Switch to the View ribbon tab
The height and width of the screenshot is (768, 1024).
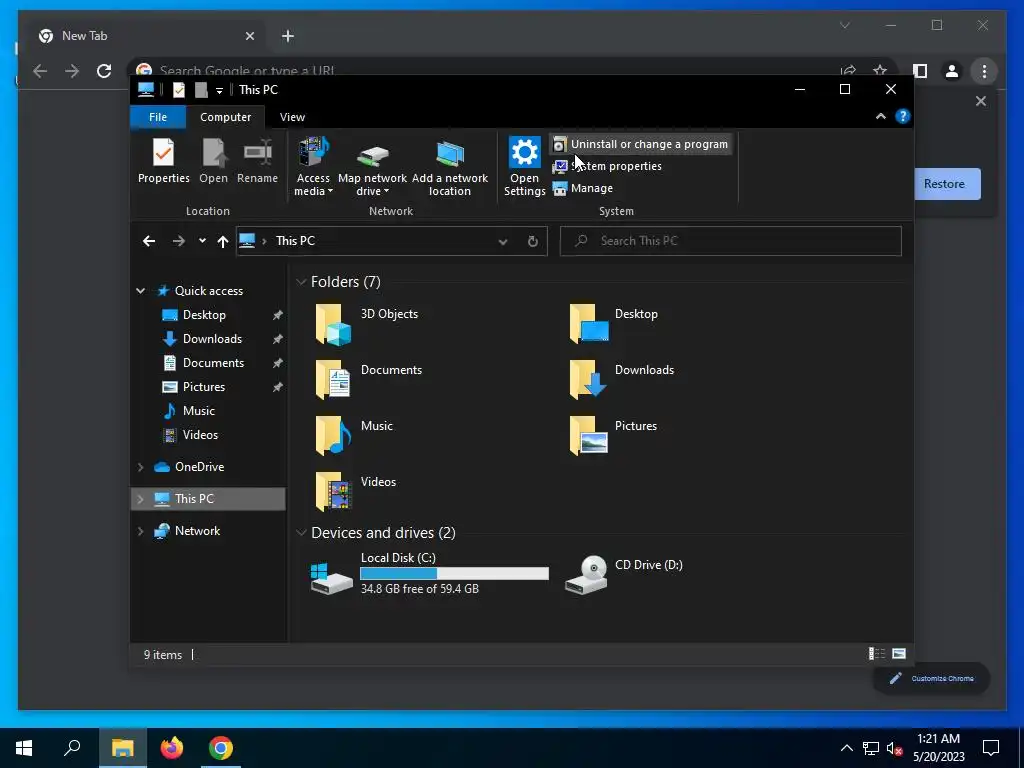292,117
